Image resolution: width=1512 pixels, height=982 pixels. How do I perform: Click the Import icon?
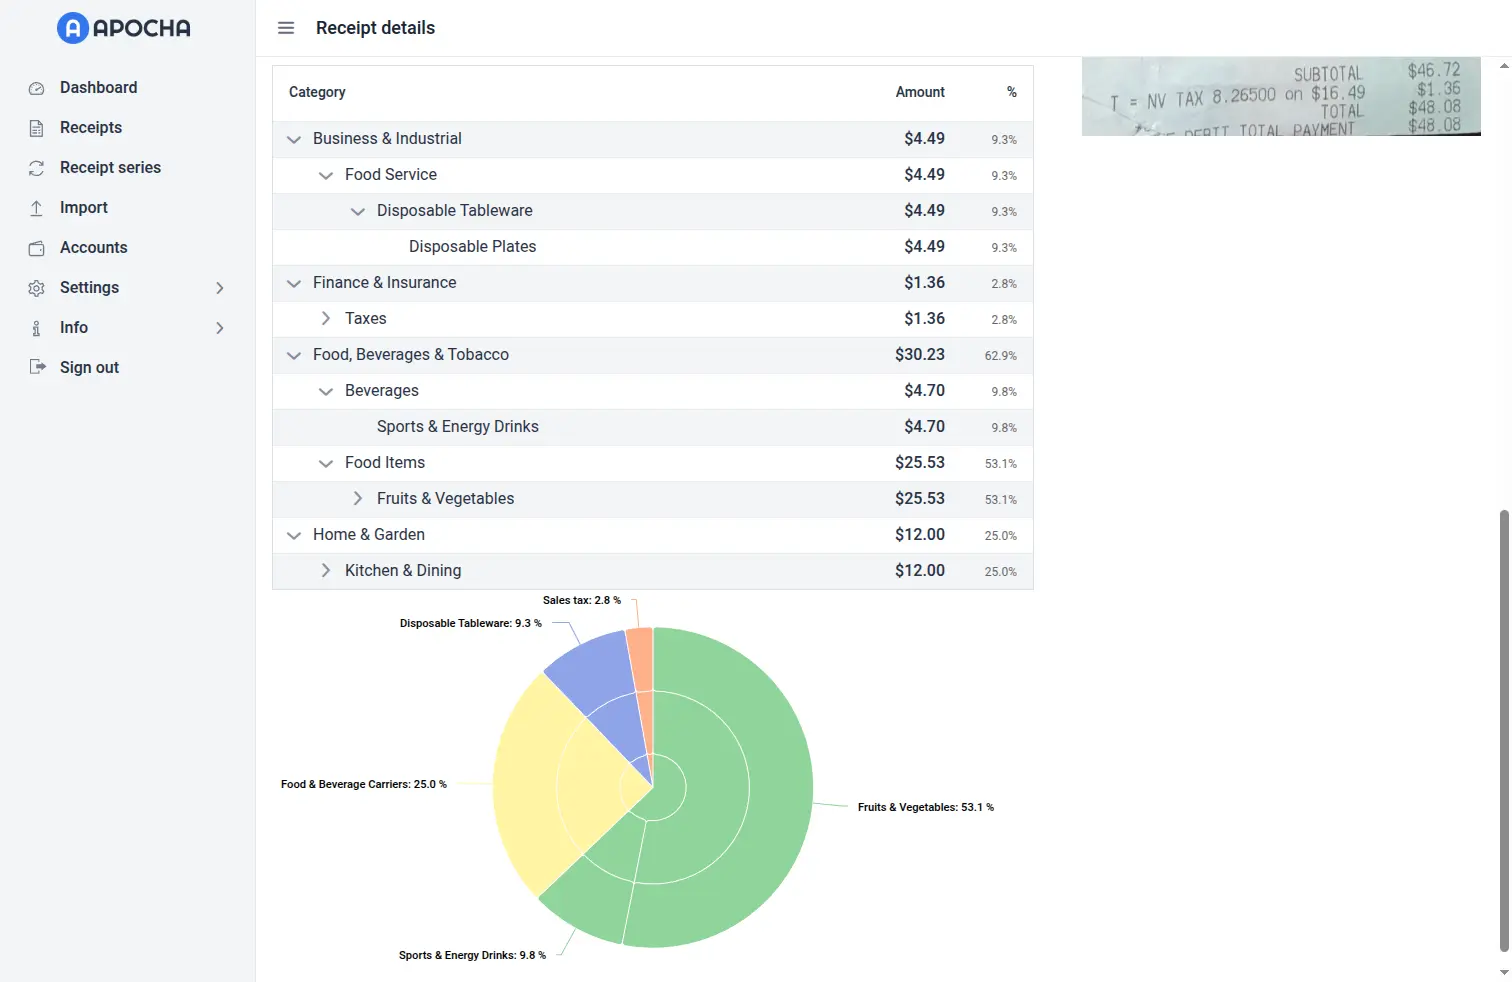click(x=36, y=207)
